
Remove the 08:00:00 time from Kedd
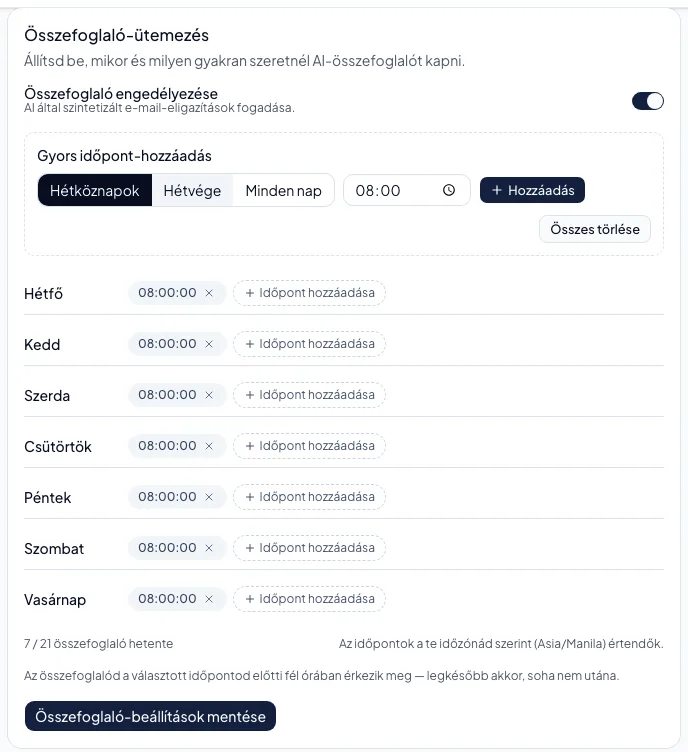tap(209, 344)
